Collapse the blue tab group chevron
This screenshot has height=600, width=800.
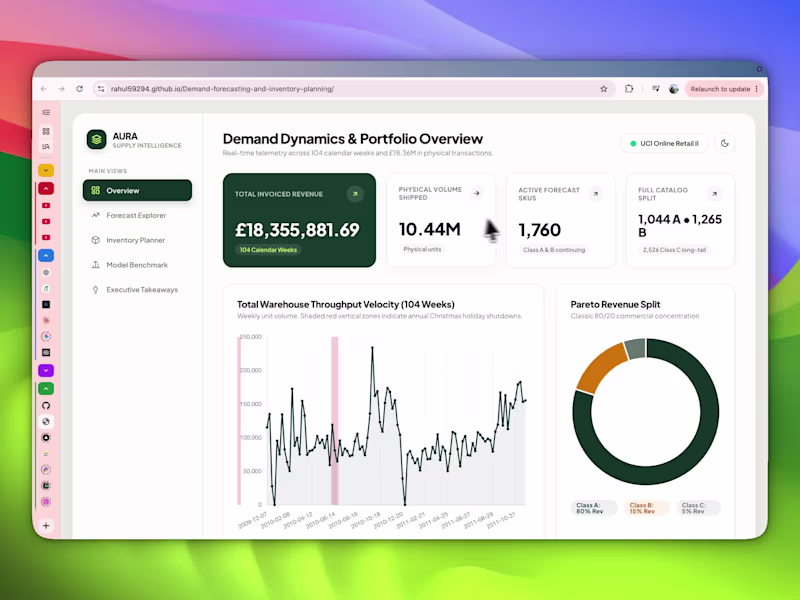[46, 255]
